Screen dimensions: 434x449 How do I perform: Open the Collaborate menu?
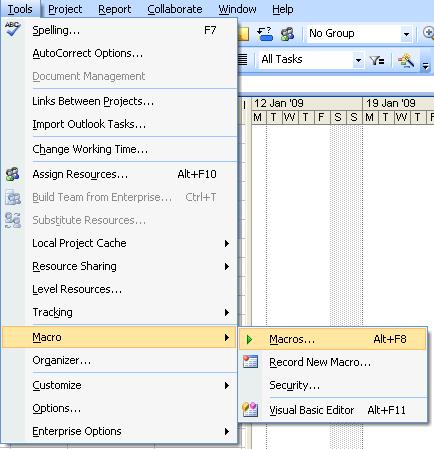175,9
